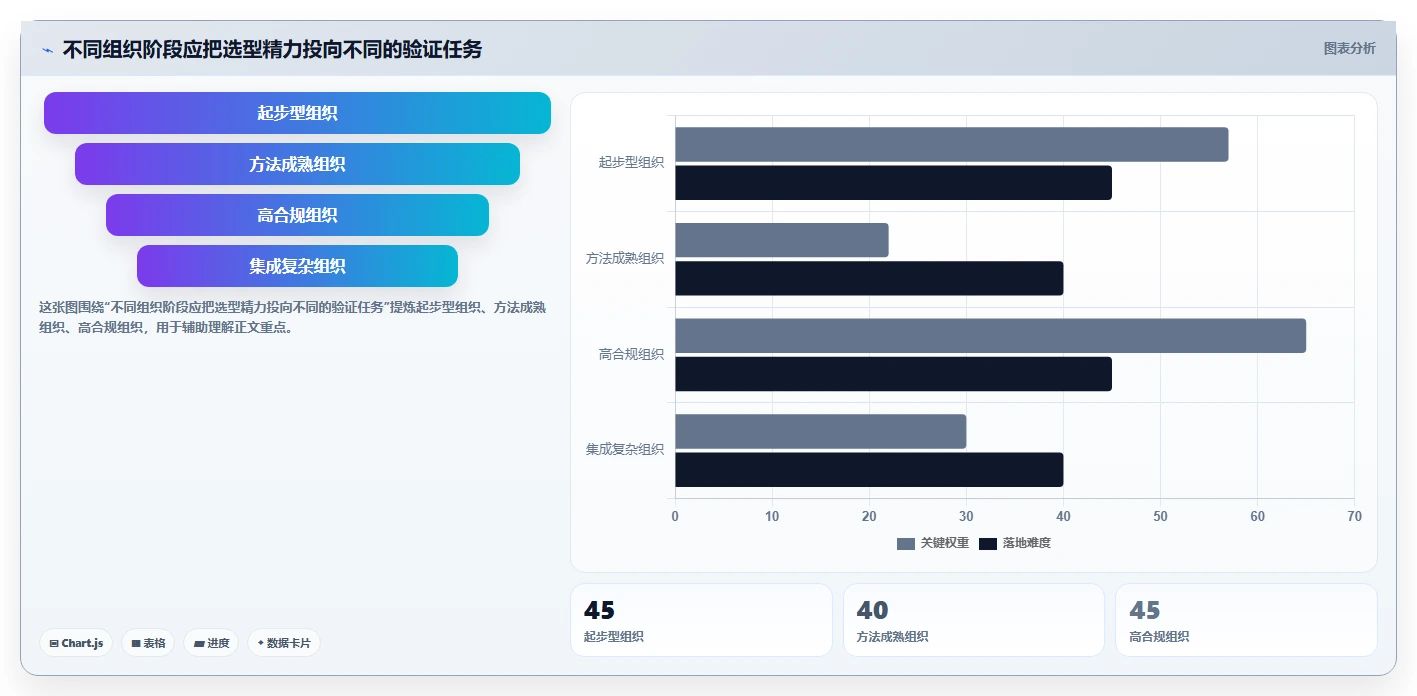Toggle 关键权重 legend item in chart
The height and width of the screenshot is (696, 1417).
coord(932,543)
